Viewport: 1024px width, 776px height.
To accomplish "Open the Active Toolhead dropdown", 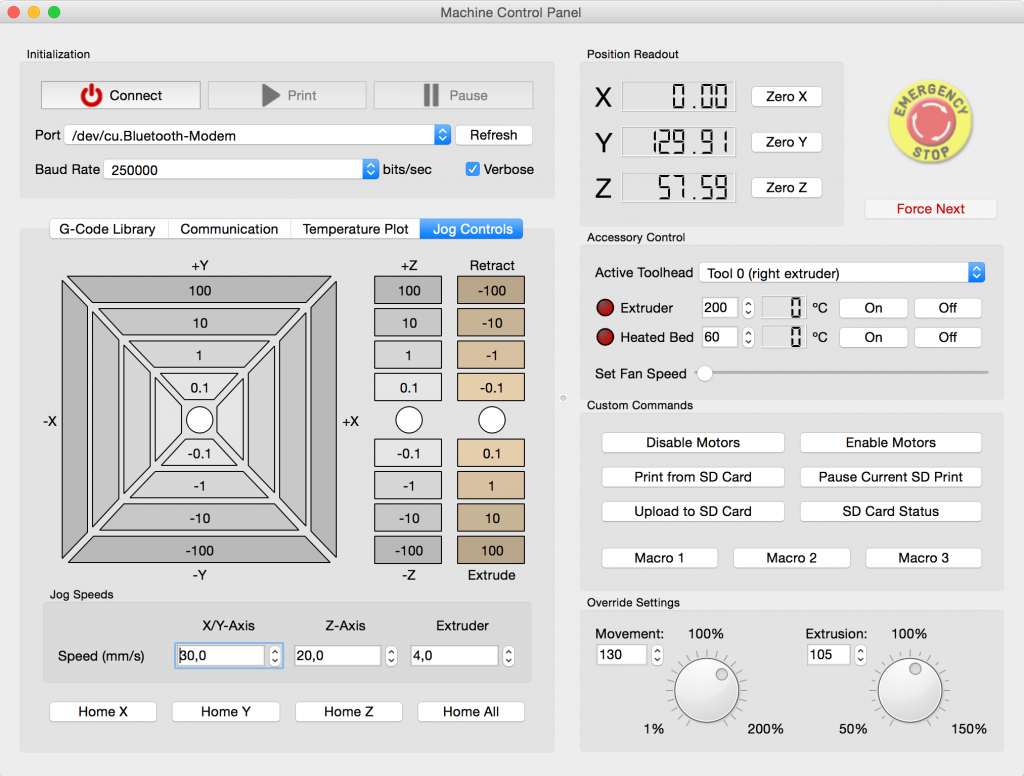I will (x=975, y=272).
